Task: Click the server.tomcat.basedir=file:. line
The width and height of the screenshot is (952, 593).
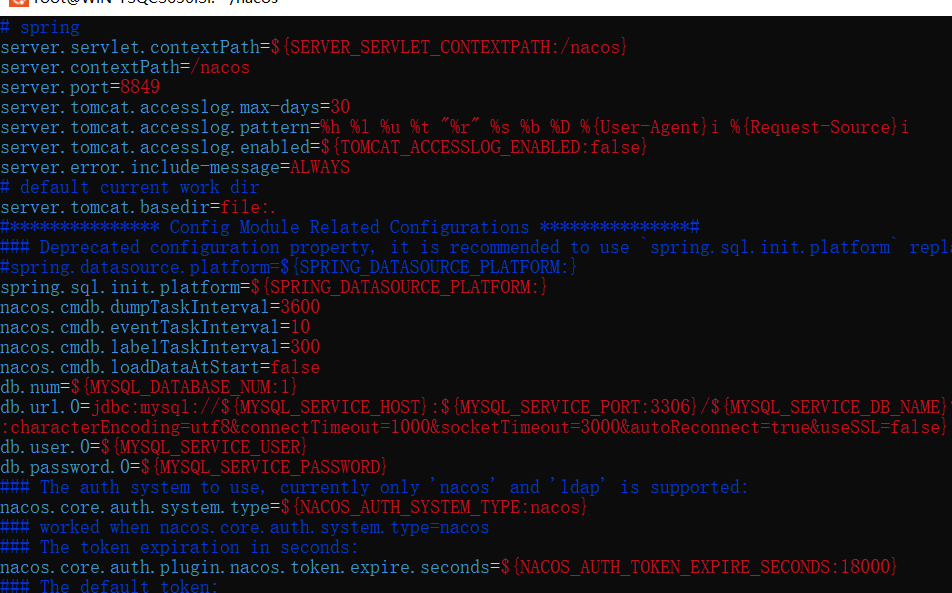Action: coord(138,207)
